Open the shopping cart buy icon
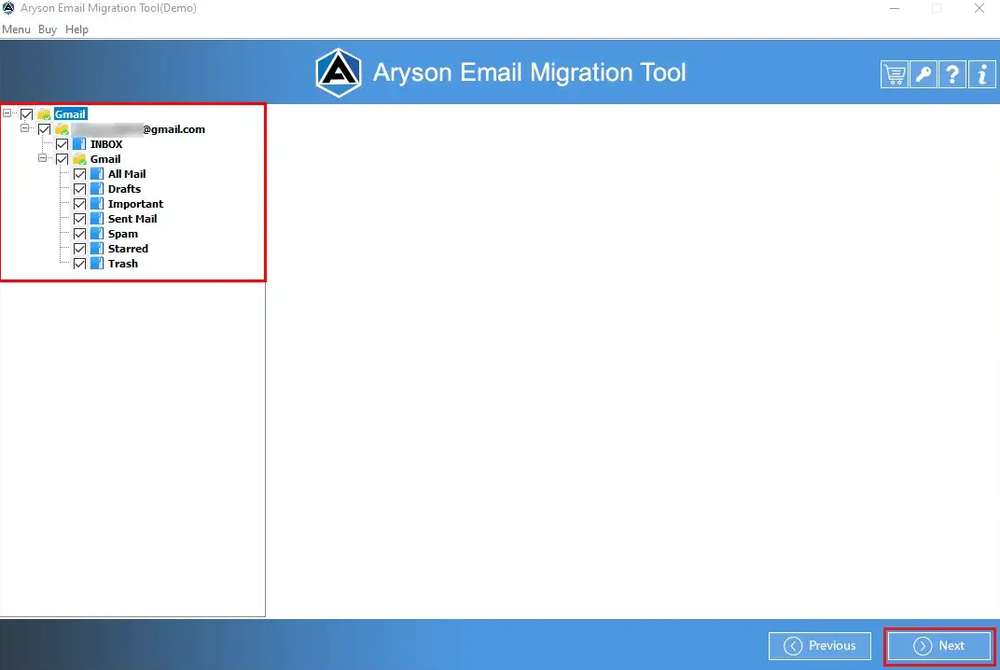Image resolution: width=1000 pixels, height=670 pixels. click(x=894, y=75)
